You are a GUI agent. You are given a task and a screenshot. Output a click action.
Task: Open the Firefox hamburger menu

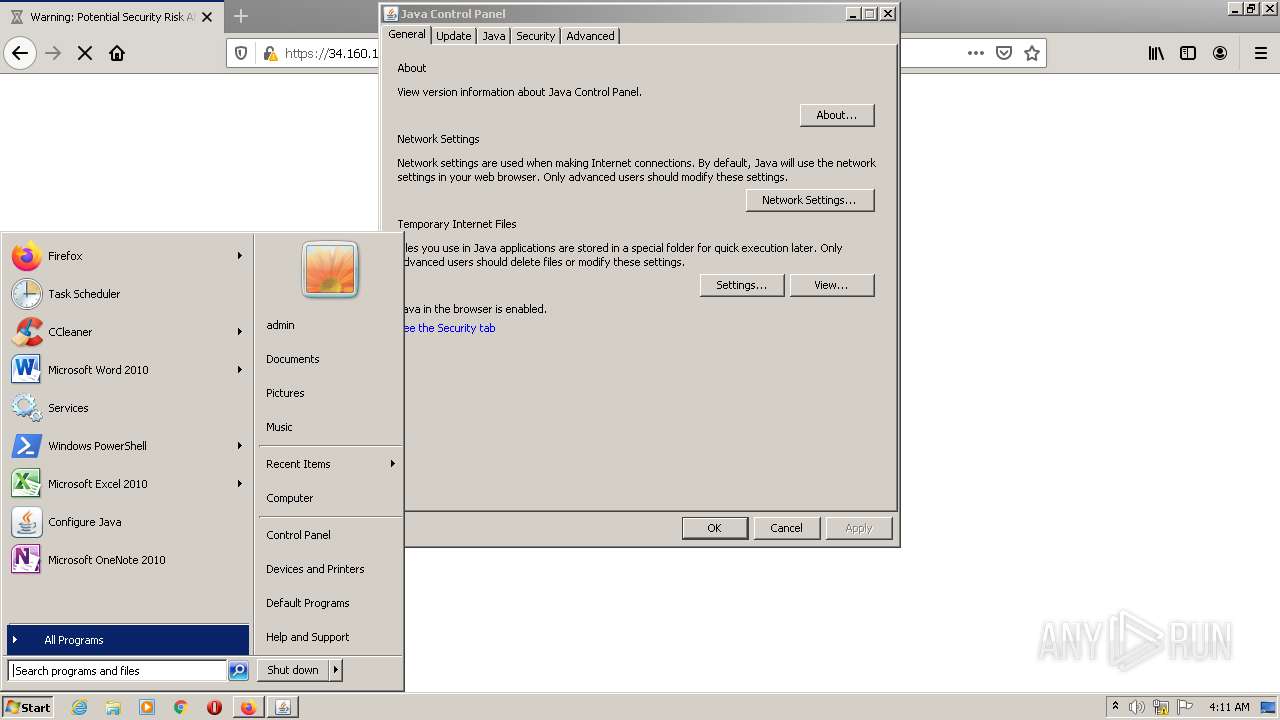[x=1261, y=53]
